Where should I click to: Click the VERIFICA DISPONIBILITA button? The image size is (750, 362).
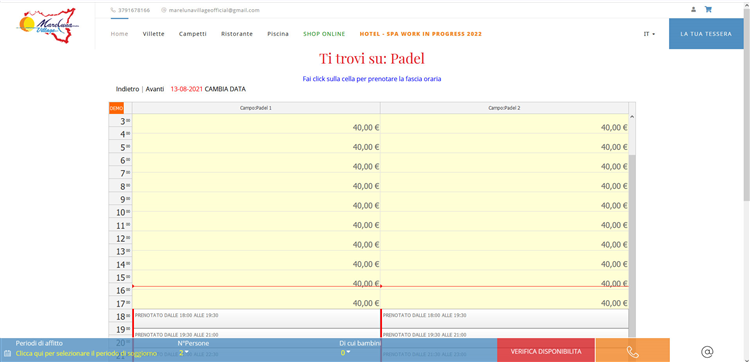click(x=546, y=351)
